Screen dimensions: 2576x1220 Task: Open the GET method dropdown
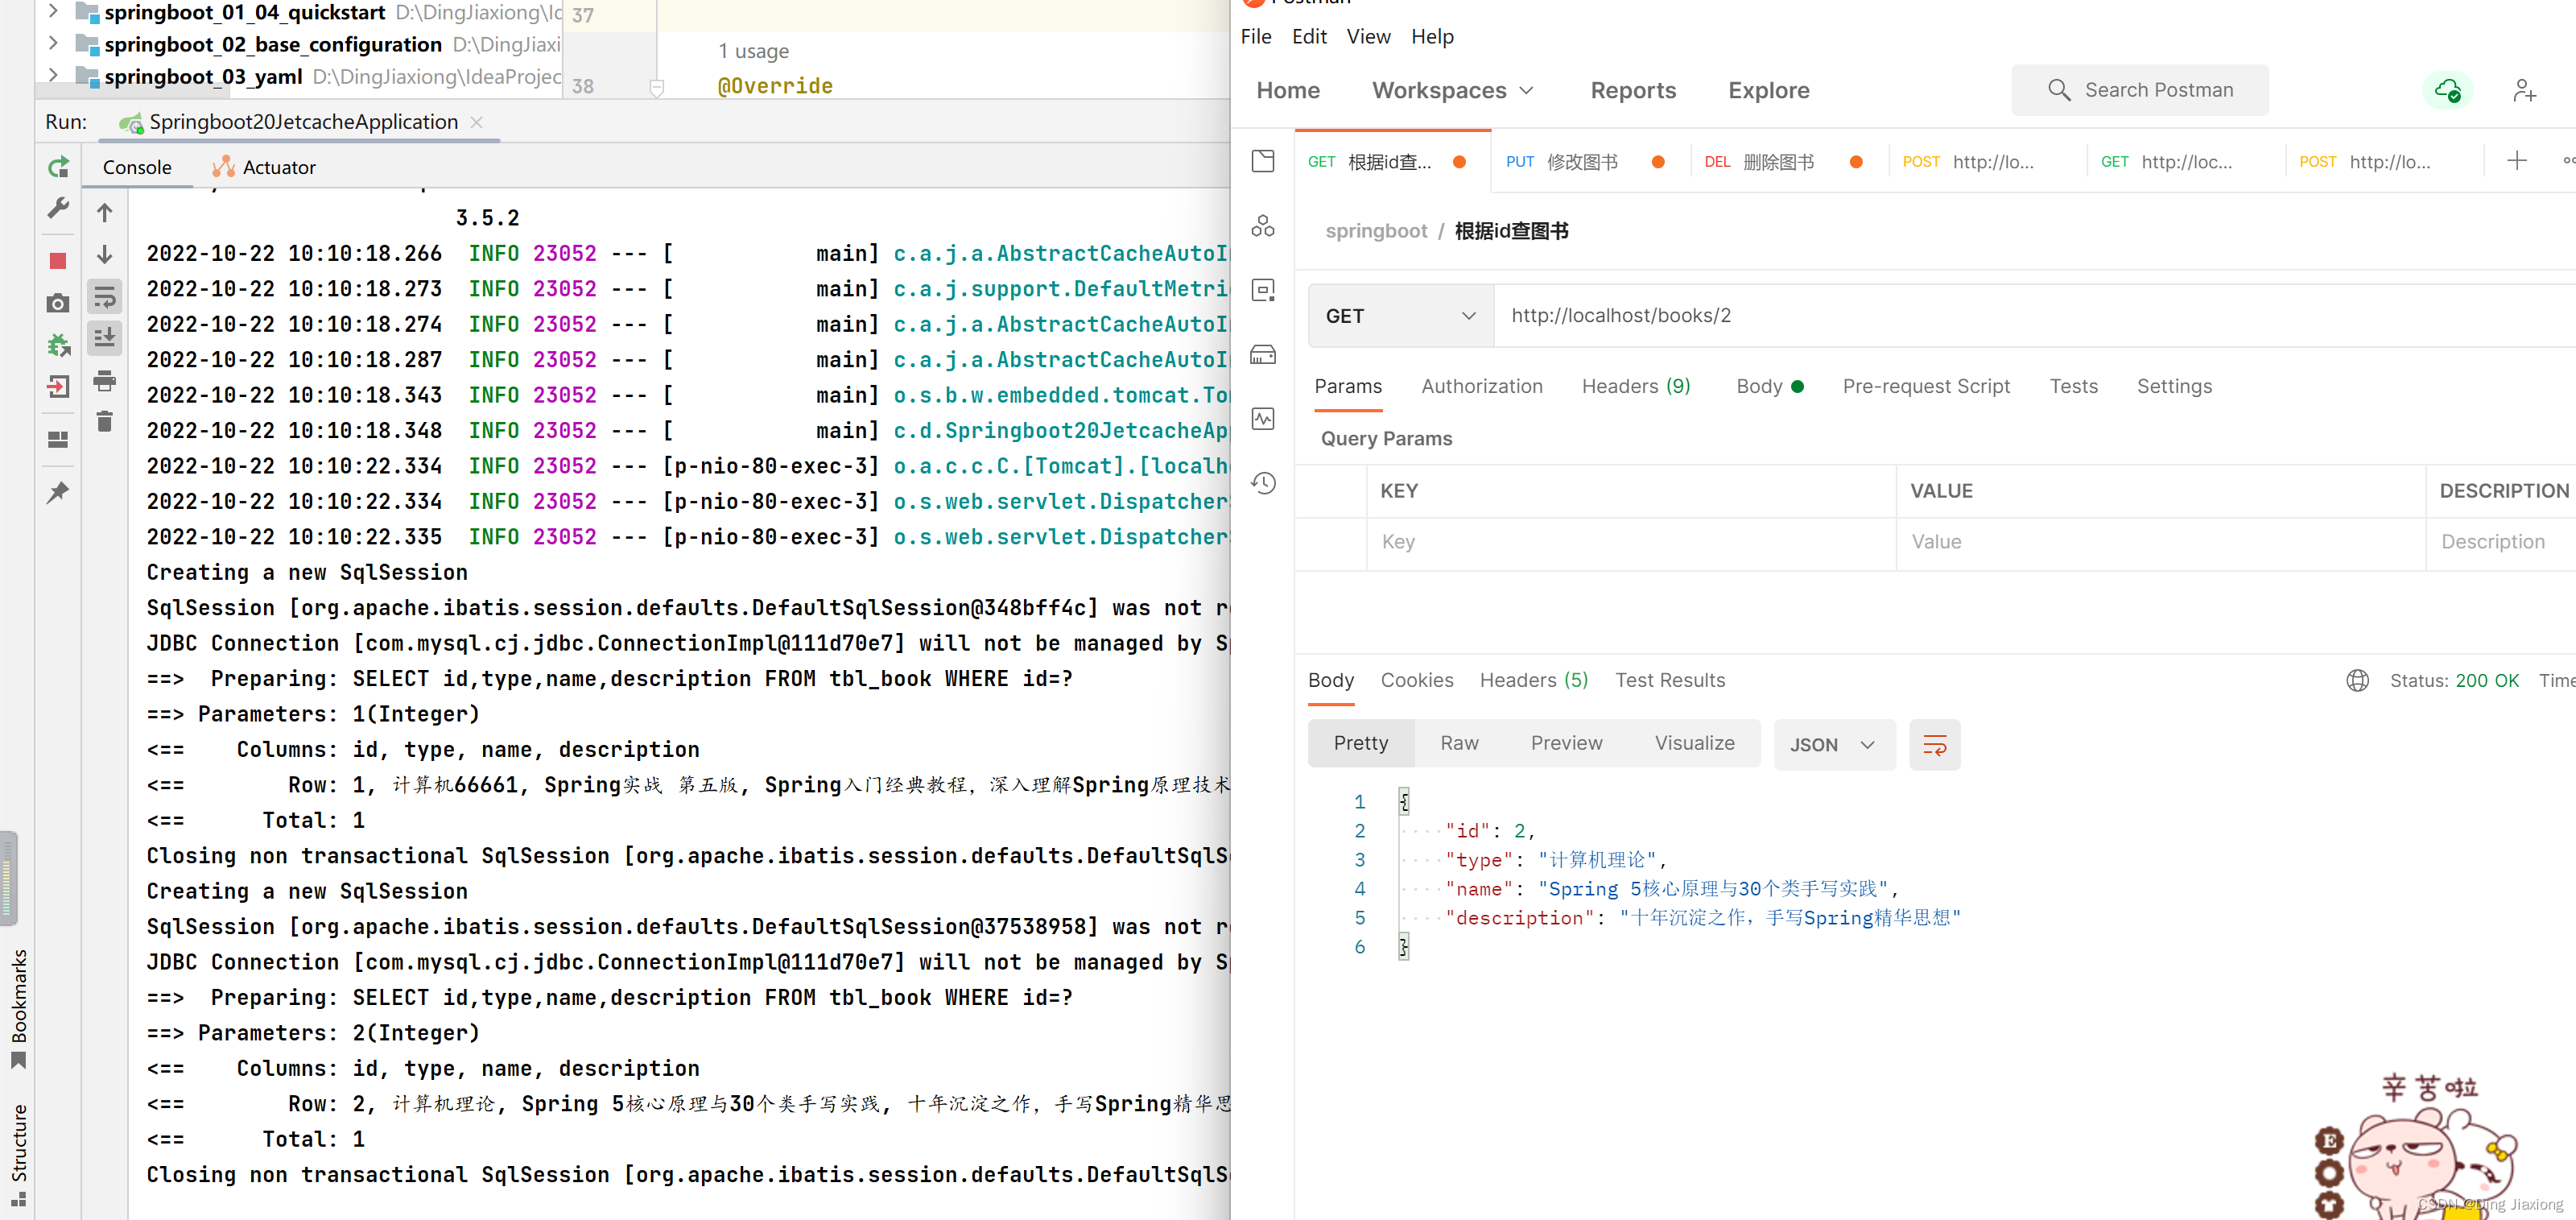pos(1400,316)
